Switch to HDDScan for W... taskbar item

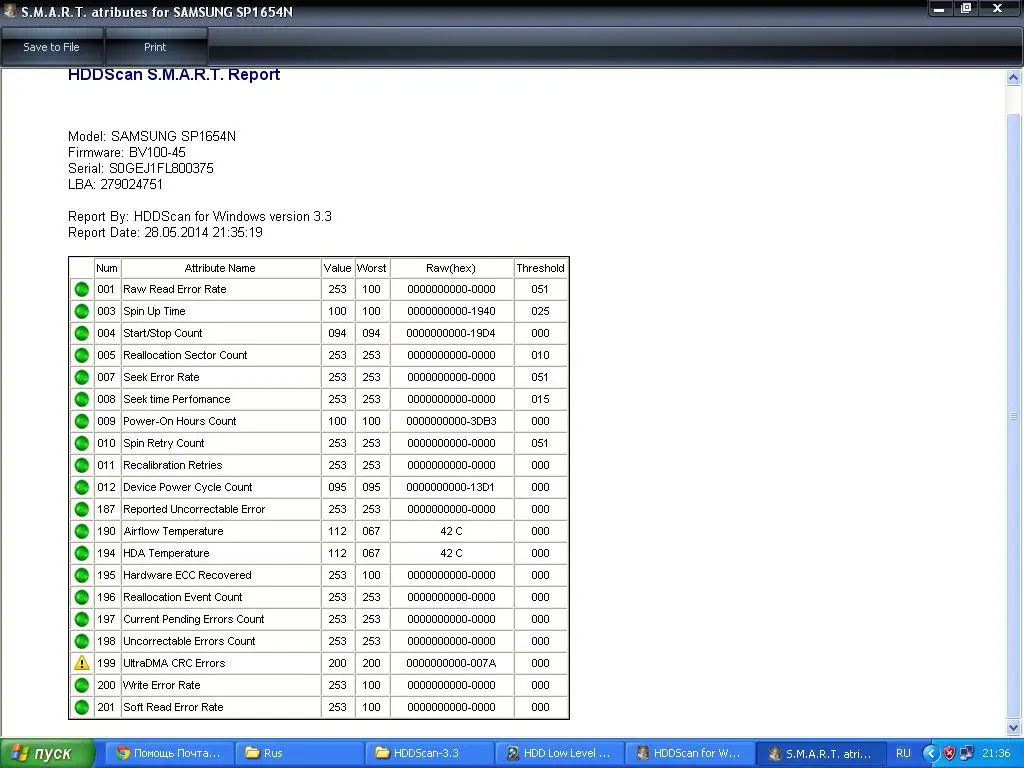tap(689, 753)
